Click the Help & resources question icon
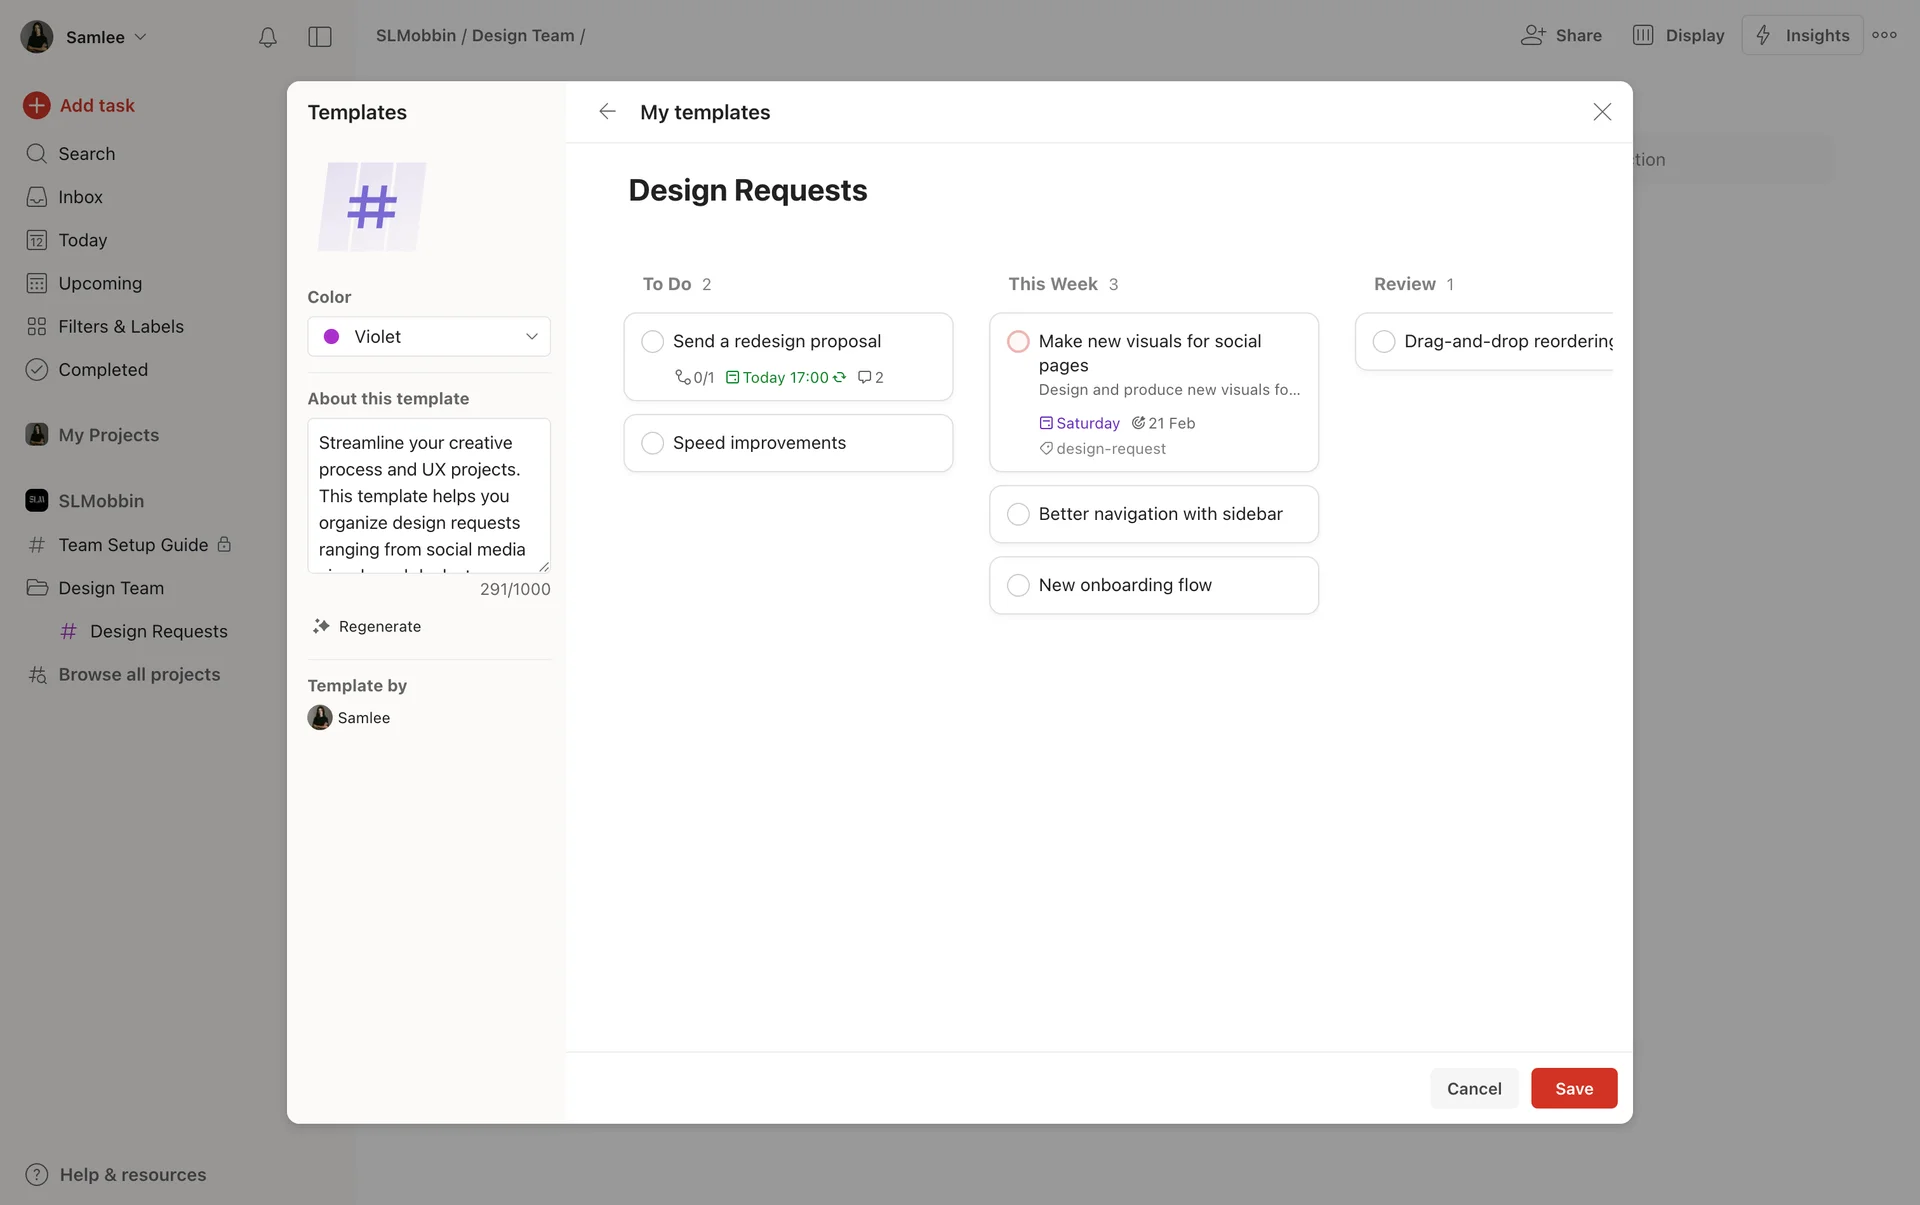The width and height of the screenshot is (1920, 1205). pyautogui.click(x=37, y=1174)
